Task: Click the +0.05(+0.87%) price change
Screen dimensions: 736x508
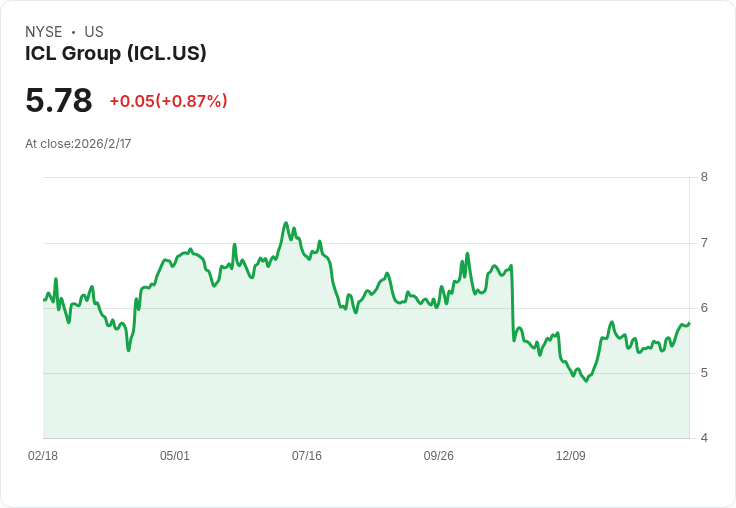Action: coord(168,101)
